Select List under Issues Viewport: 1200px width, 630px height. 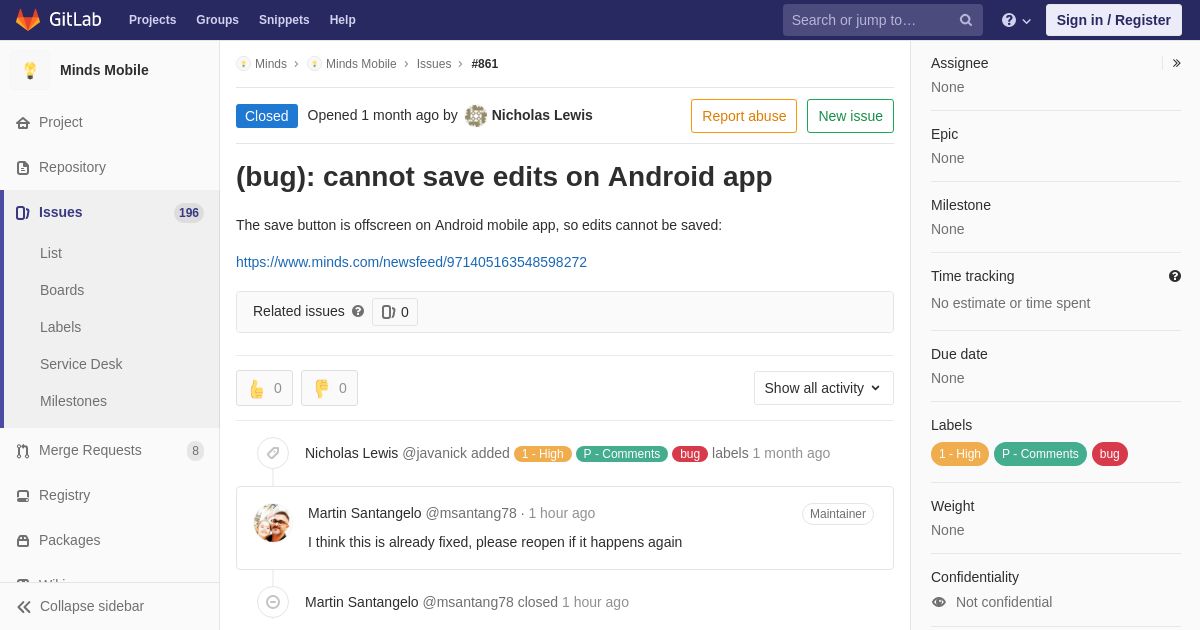coord(51,253)
